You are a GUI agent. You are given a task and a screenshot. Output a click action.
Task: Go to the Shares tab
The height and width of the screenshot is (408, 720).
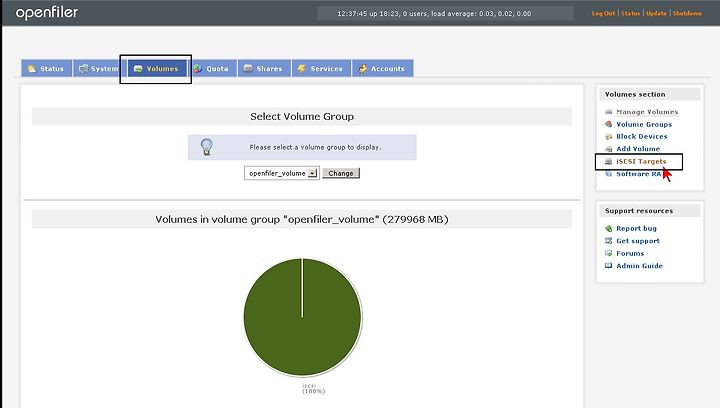264,68
